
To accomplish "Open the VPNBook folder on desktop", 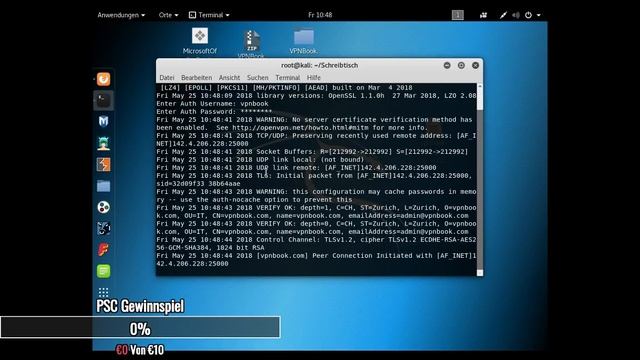I will click(x=303, y=42).
